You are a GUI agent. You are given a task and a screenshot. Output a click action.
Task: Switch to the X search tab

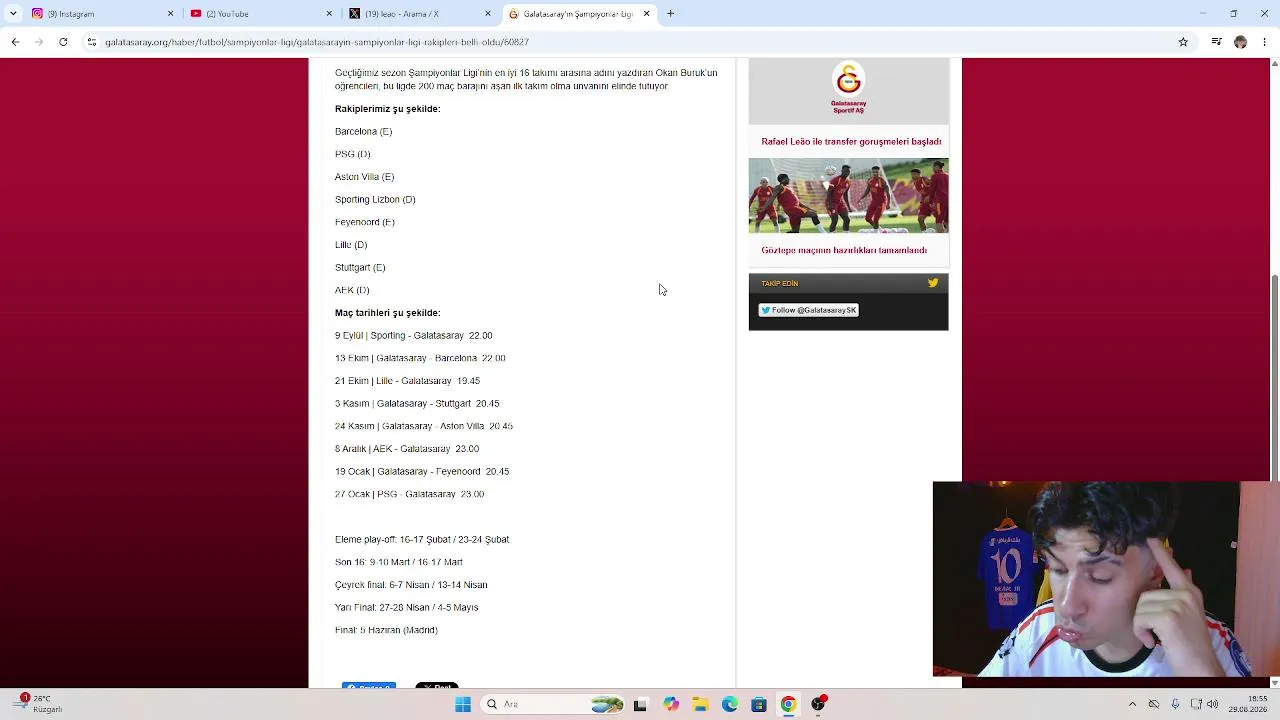pyautogui.click(x=418, y=14)
